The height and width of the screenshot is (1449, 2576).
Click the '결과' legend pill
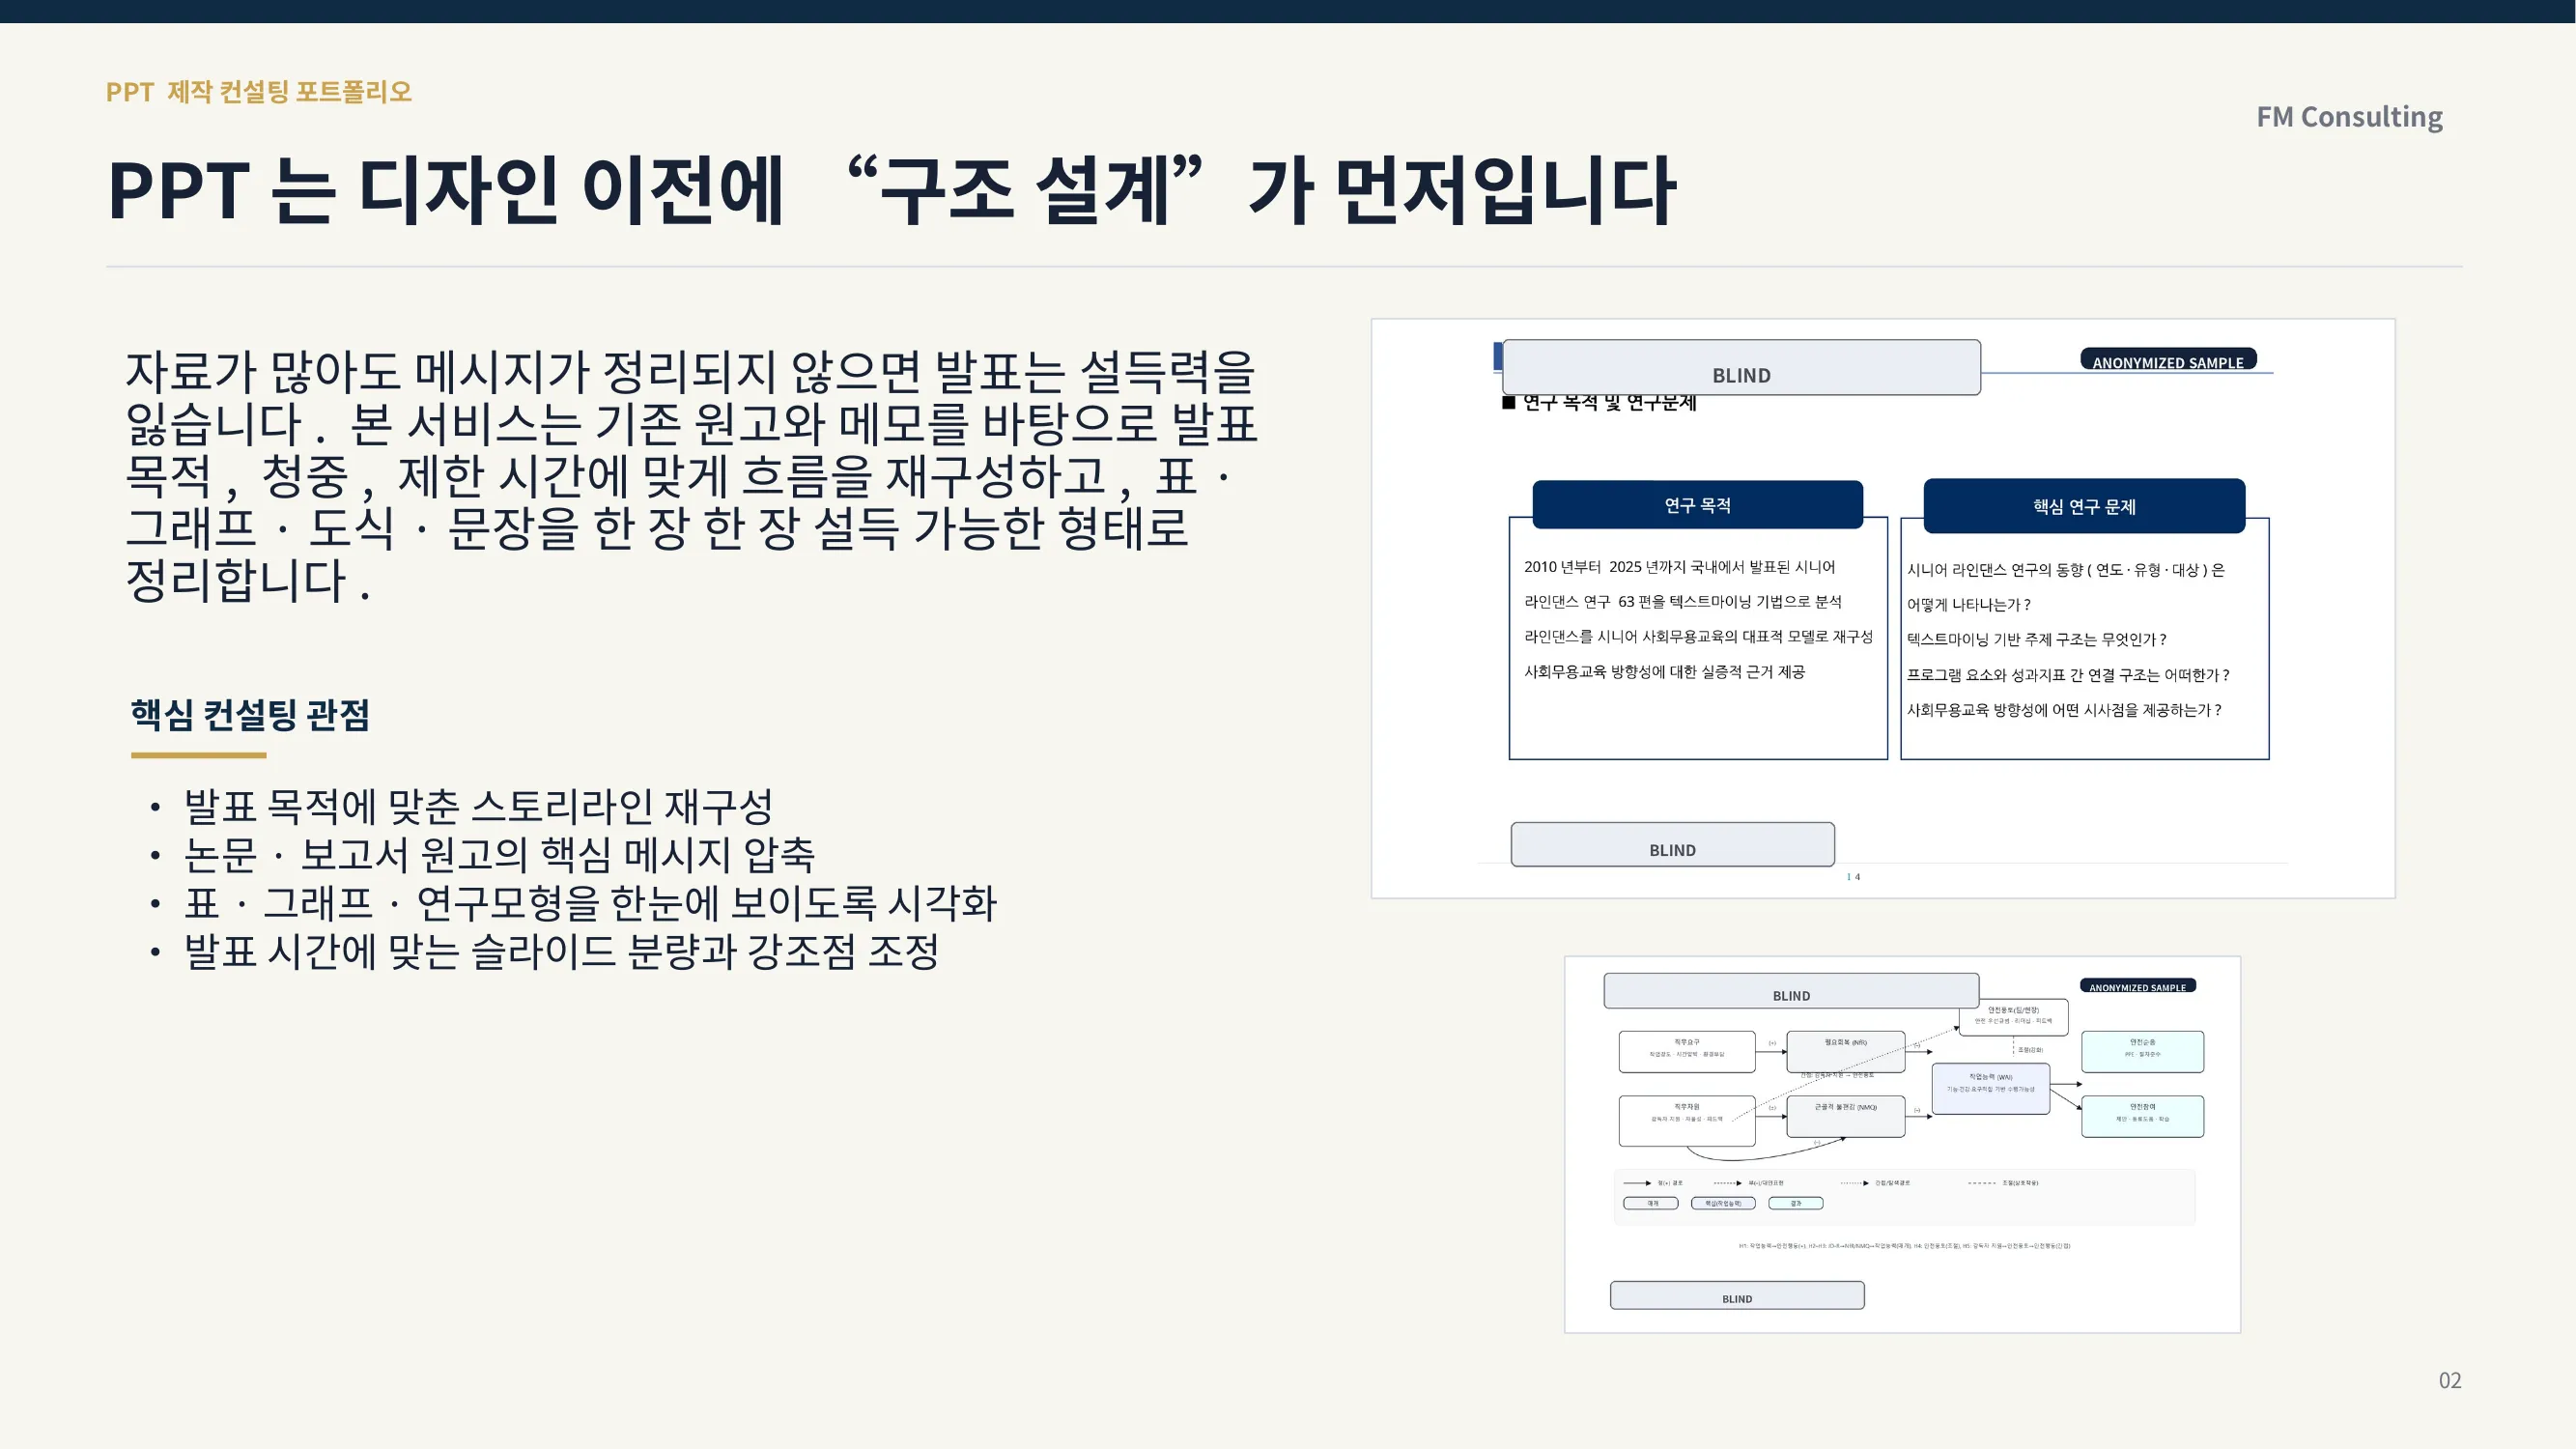click(x=1796, y=1203)
